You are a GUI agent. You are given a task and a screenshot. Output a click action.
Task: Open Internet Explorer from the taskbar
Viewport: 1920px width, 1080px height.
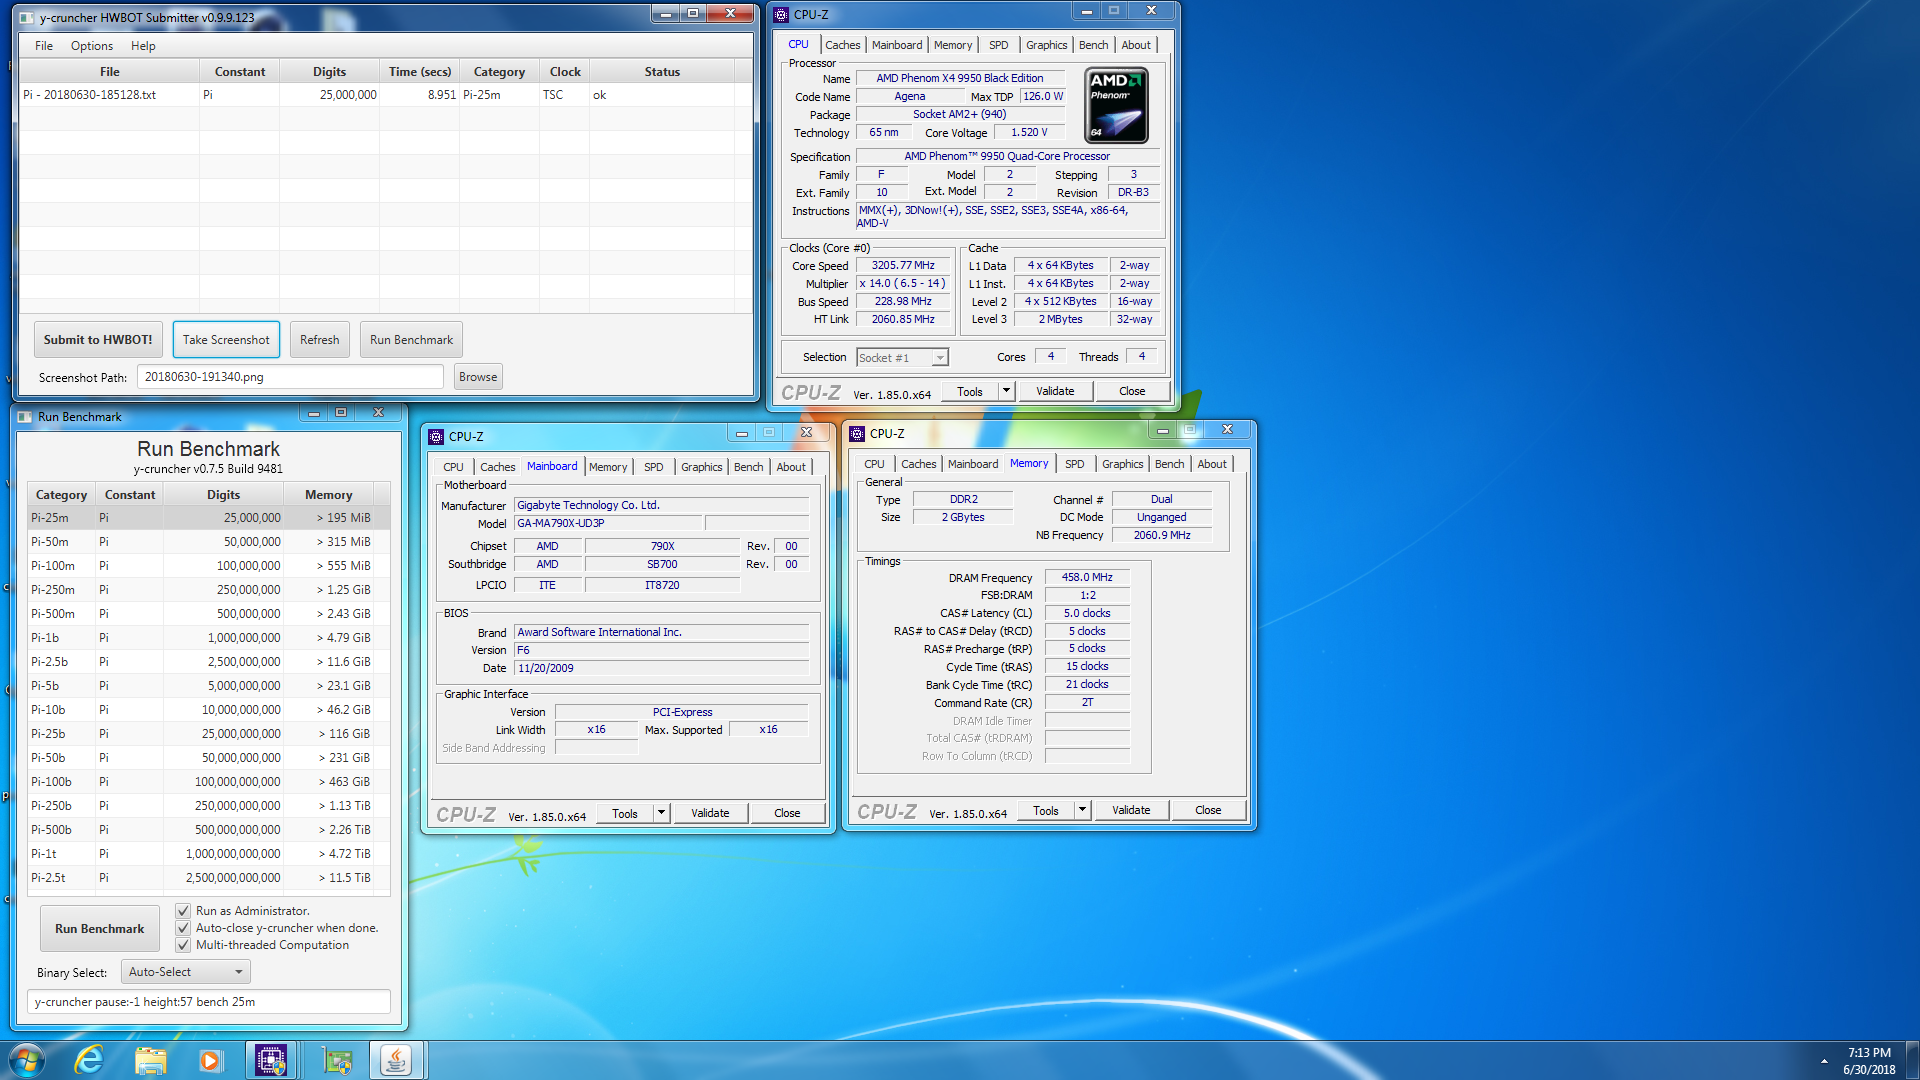click(90, 1060)
